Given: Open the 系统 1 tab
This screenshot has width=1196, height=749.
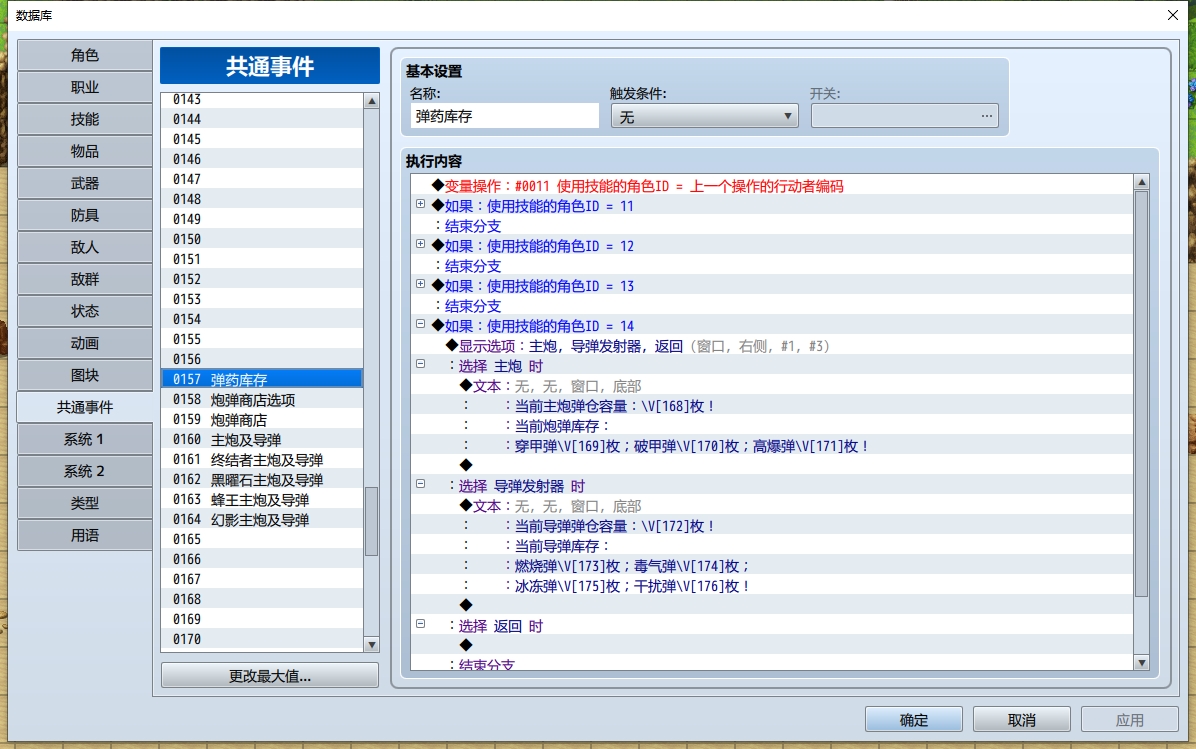Looking at the screenshot, I should point(85,440).
